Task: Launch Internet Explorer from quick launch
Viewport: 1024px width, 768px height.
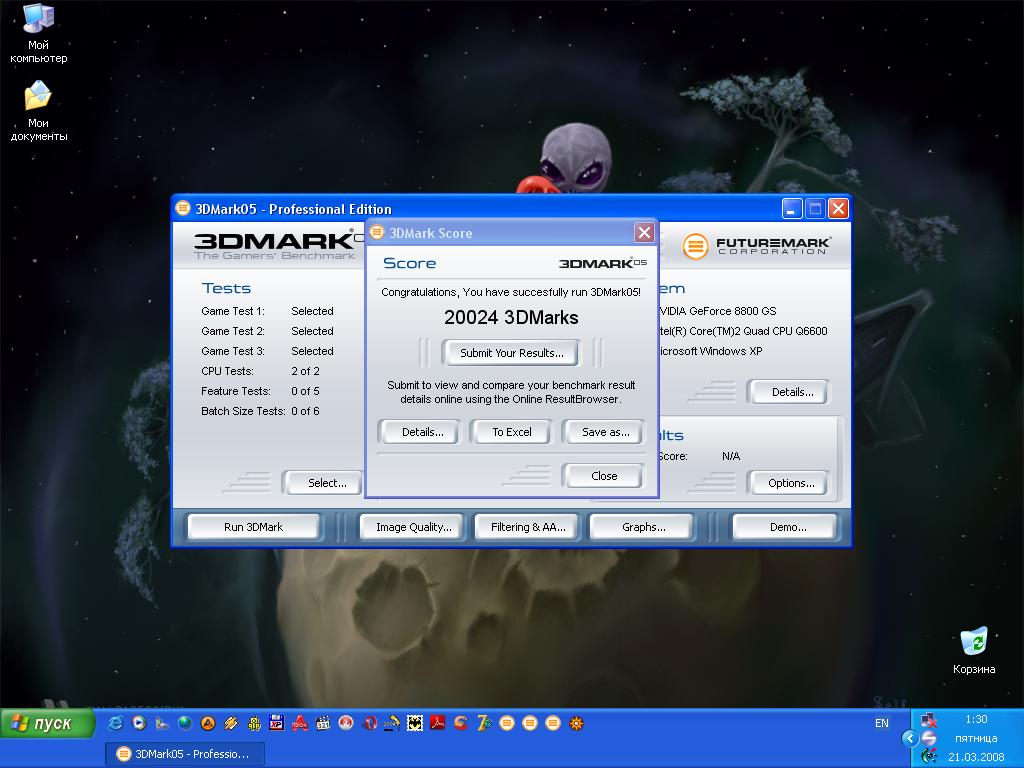Action: coord(116,723)
